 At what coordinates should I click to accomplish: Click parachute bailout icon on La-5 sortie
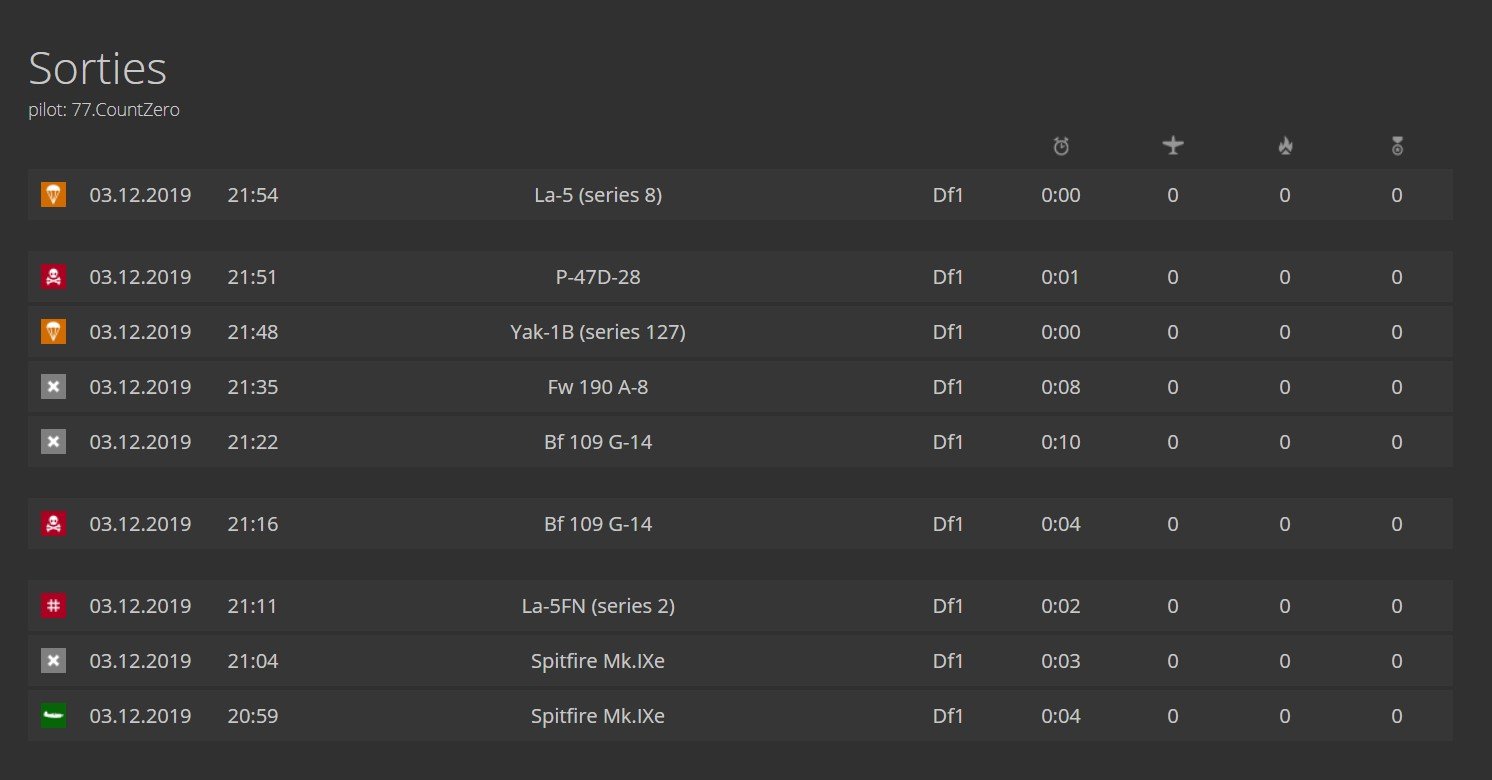coord(54,195)
